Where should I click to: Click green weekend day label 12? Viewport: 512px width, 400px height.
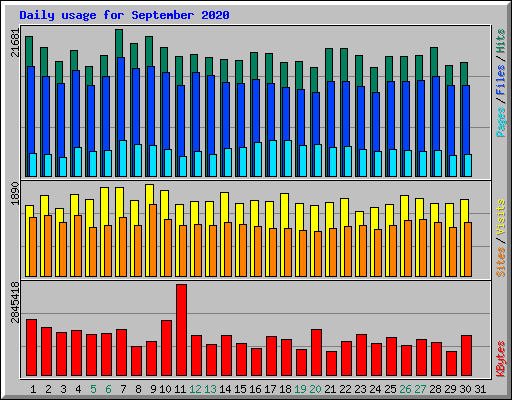195,389
